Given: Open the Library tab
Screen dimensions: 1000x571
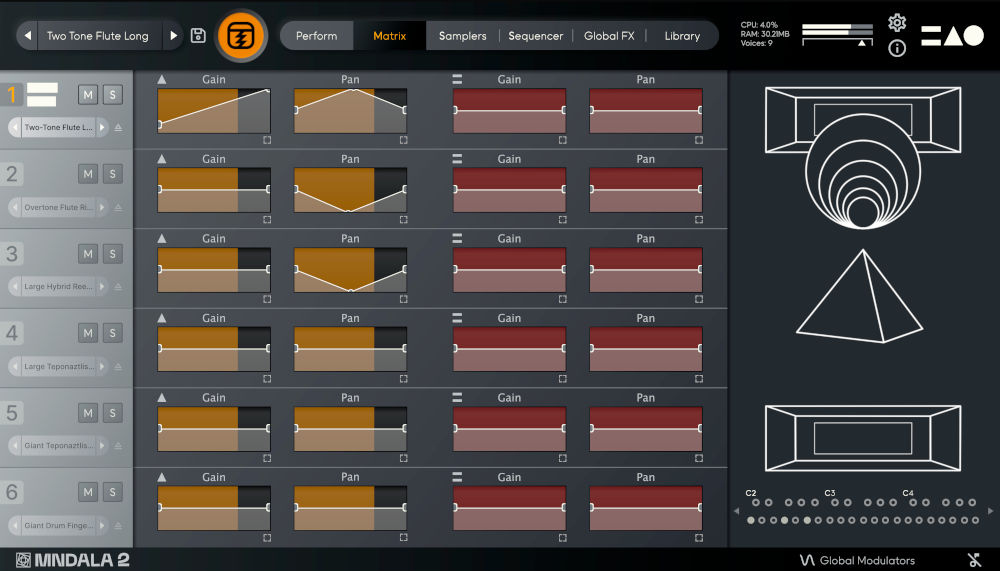Looking at the screenshot, I should coord(682,36).
